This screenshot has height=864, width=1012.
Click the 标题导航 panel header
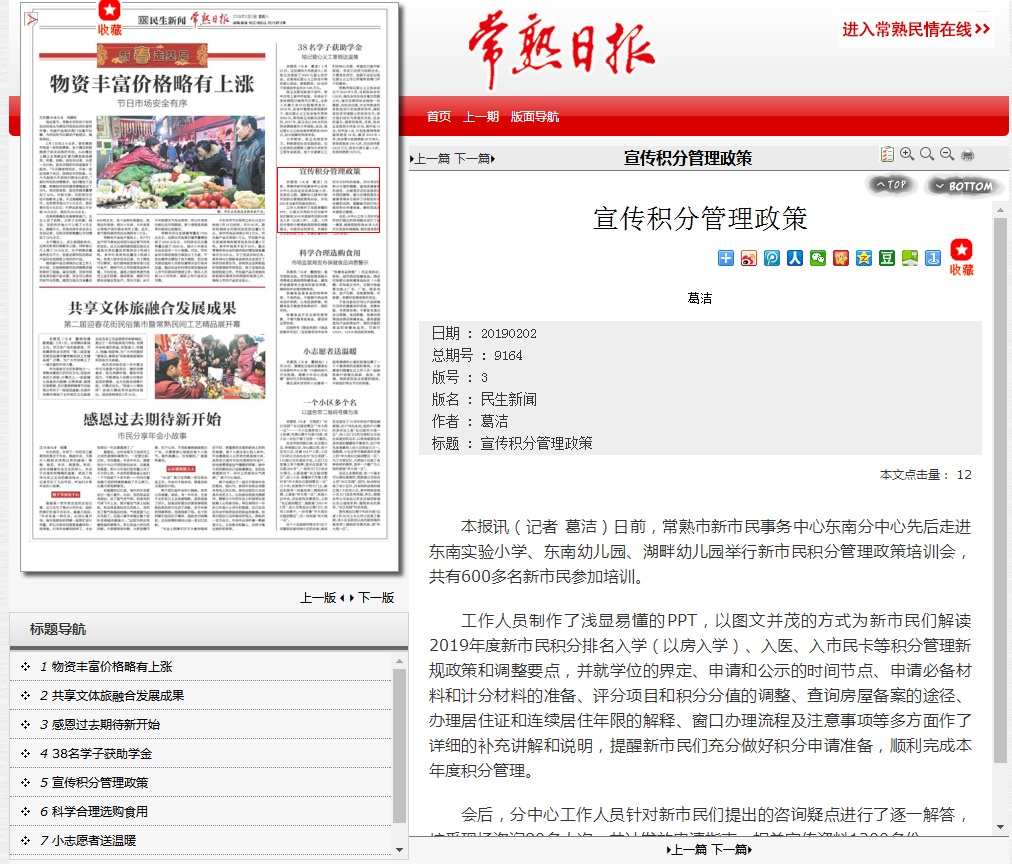pos(209,629)
